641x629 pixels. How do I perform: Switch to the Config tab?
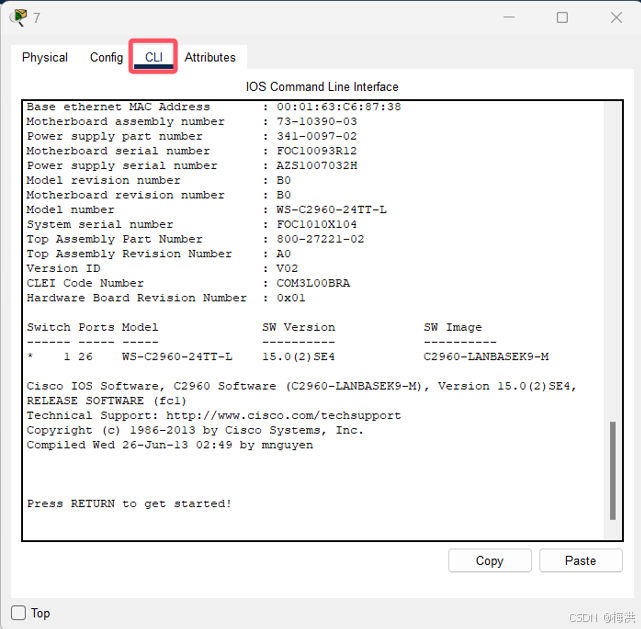click(x=106, y=57)
